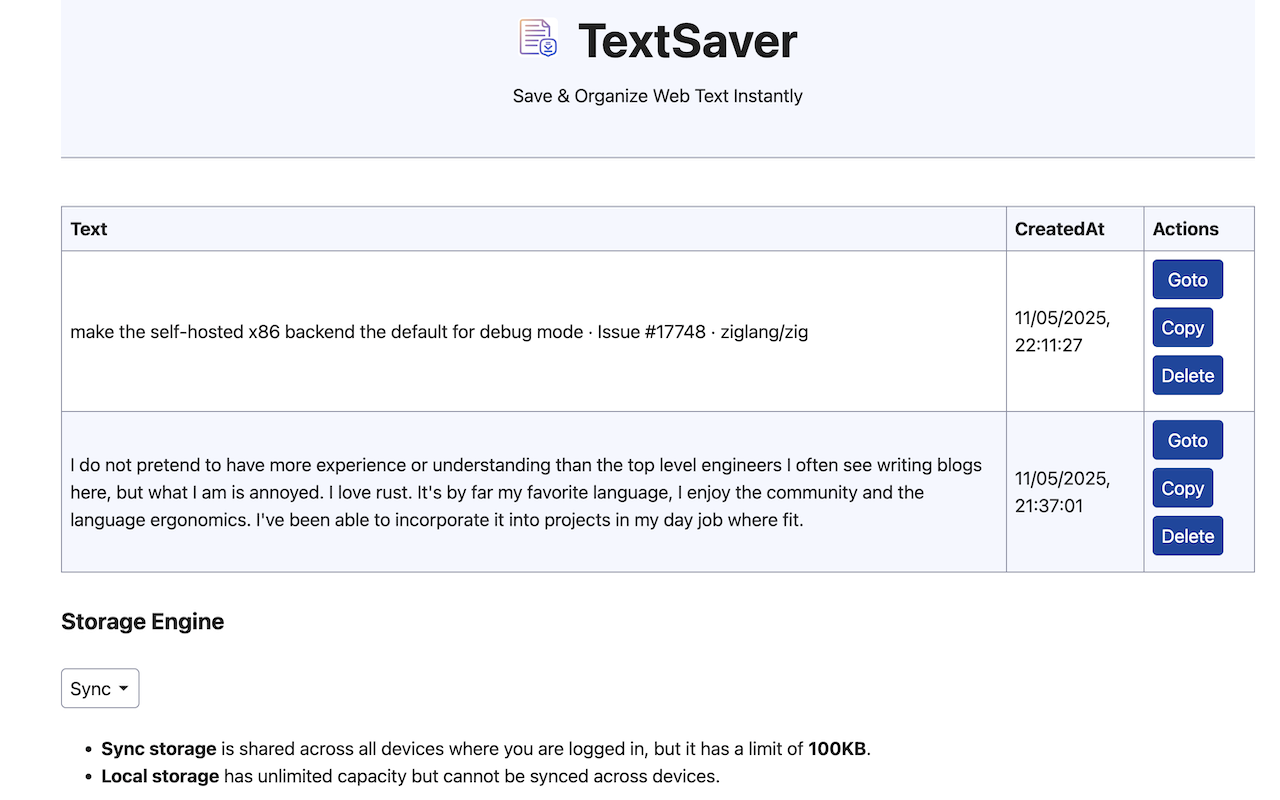
Task: Click the CreatedAt column header
Action: (x=1075, y=229)
